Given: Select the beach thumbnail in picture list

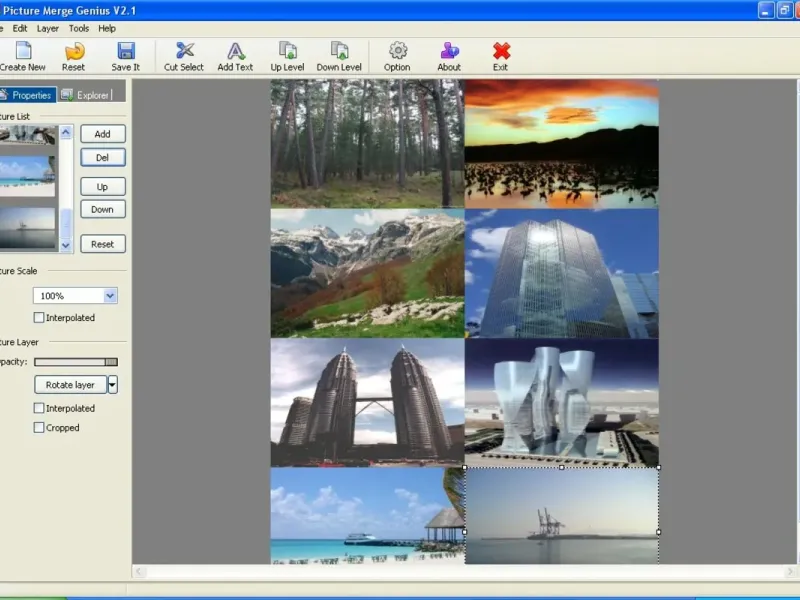Looking at the screenshot, I should click(27, 174).
